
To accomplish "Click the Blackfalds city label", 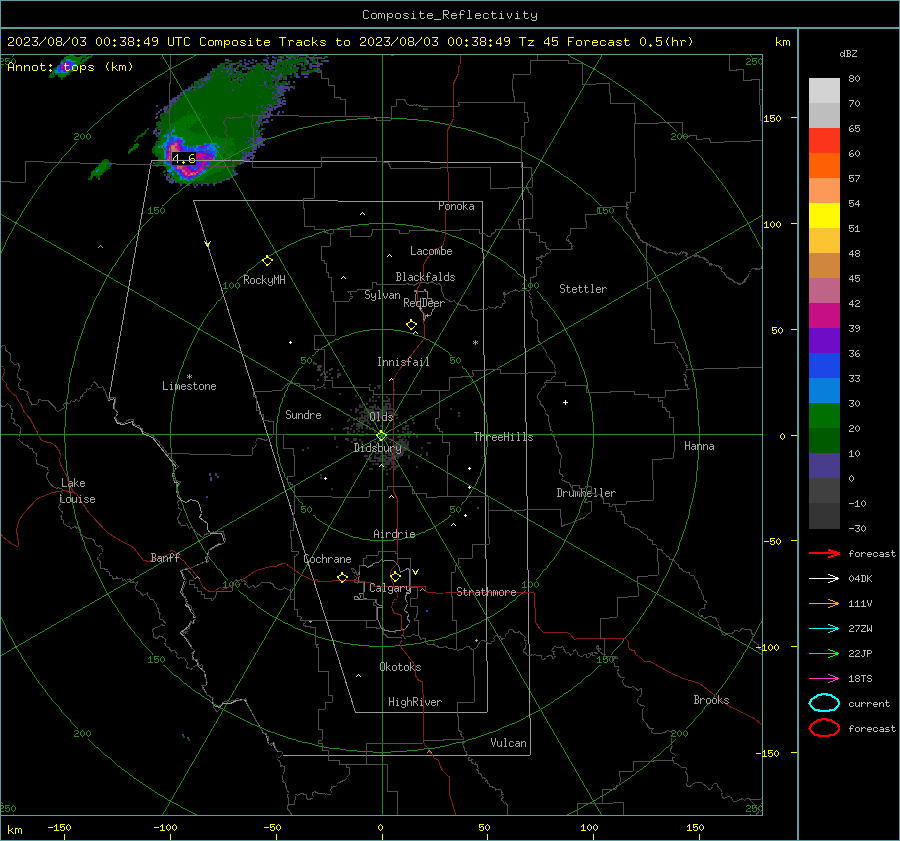I will pyautogui.click(x=425, y=277).
